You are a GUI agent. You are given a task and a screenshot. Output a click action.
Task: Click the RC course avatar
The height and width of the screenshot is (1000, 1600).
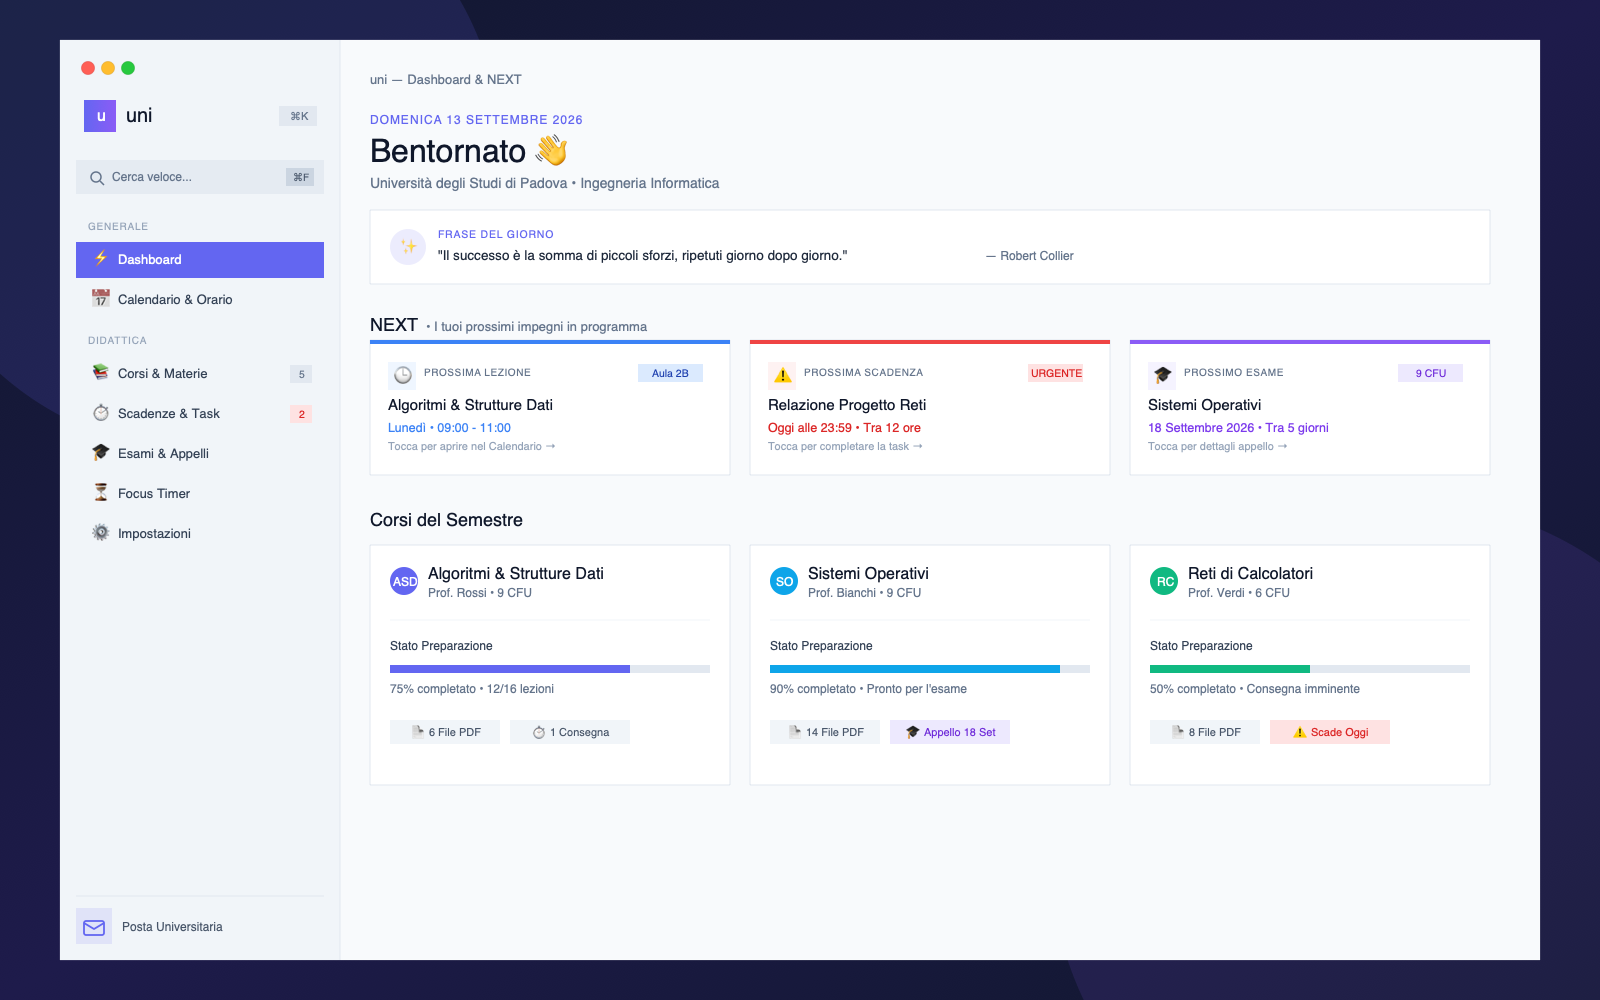coord(1164,581)
